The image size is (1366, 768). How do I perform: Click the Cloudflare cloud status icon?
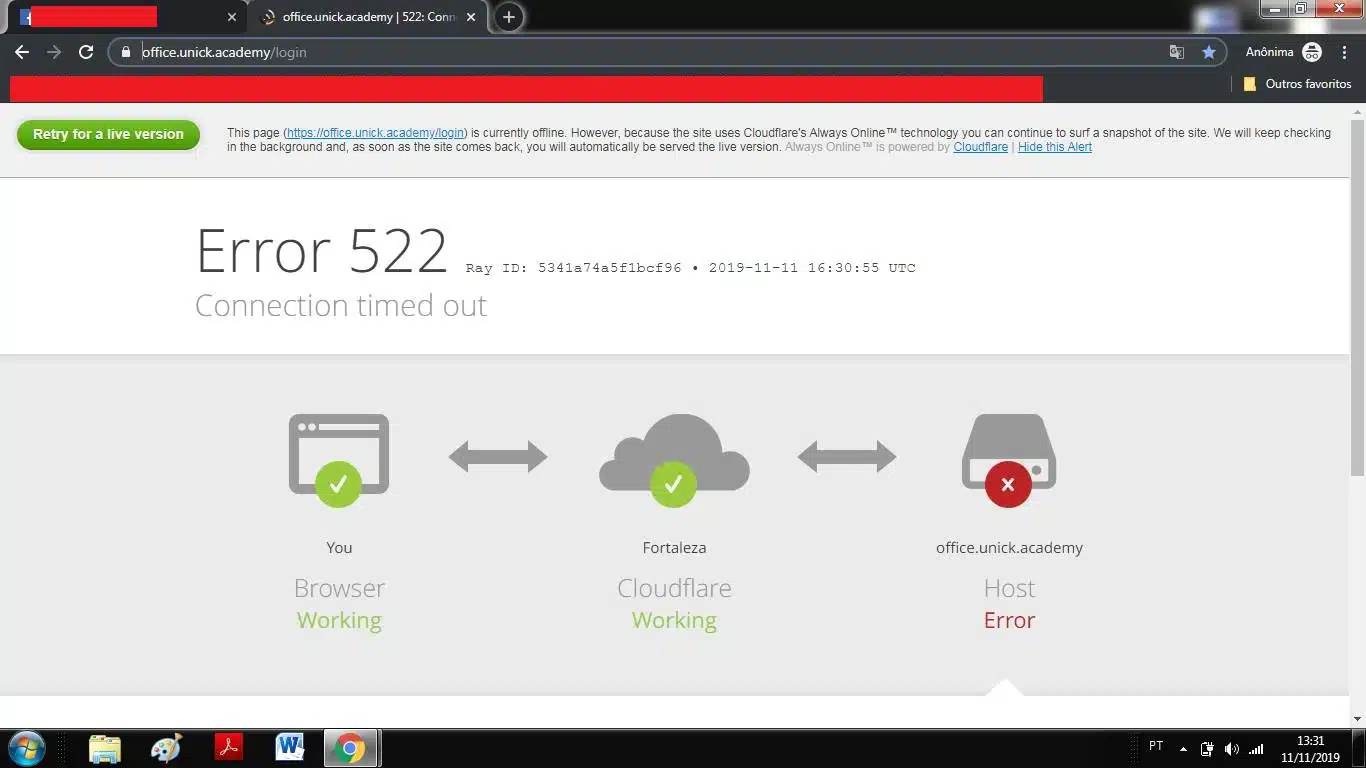pos(674,459)
